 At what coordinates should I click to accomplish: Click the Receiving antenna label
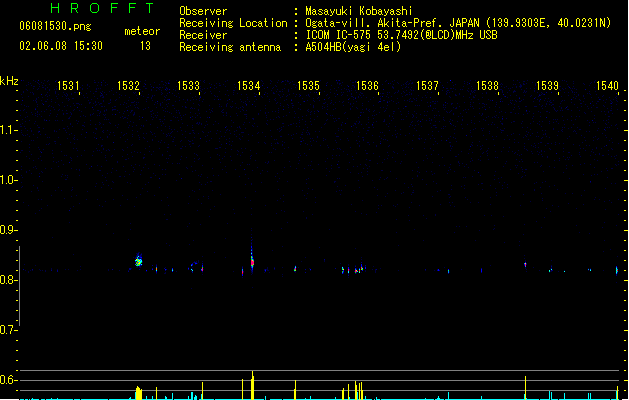[230, 47]
